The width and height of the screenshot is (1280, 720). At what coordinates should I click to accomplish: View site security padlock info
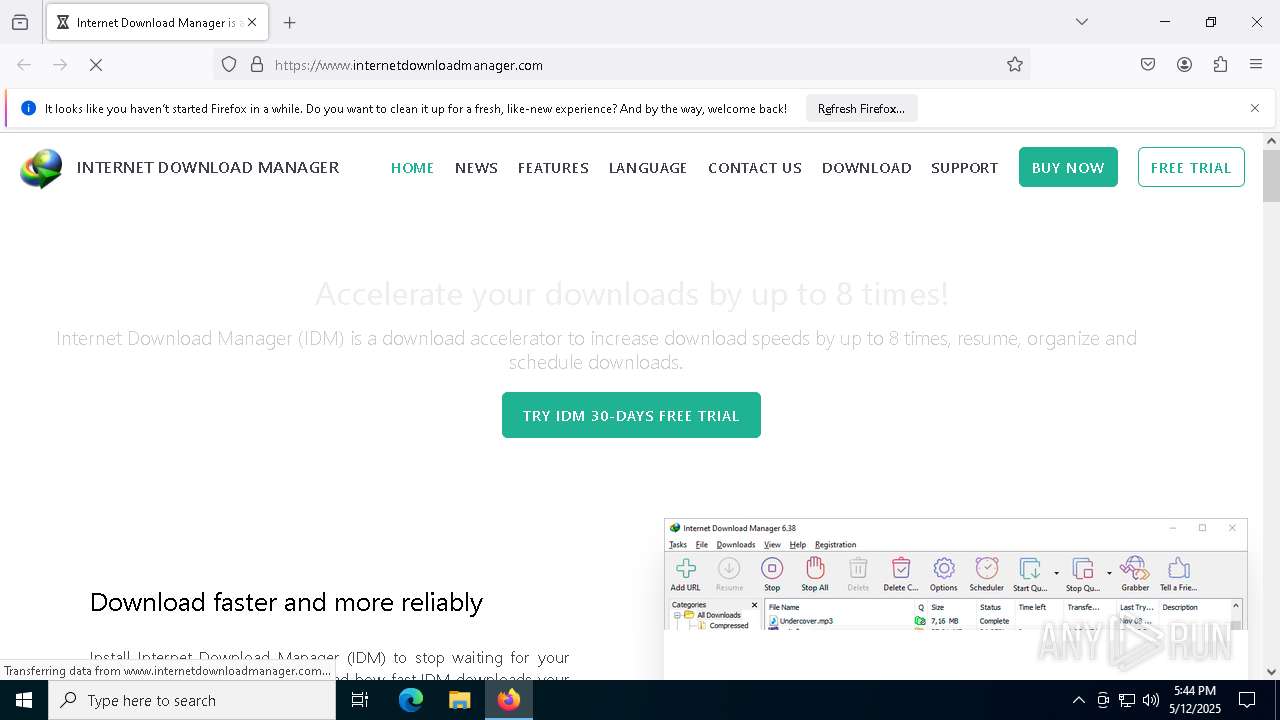coord(257,65)
